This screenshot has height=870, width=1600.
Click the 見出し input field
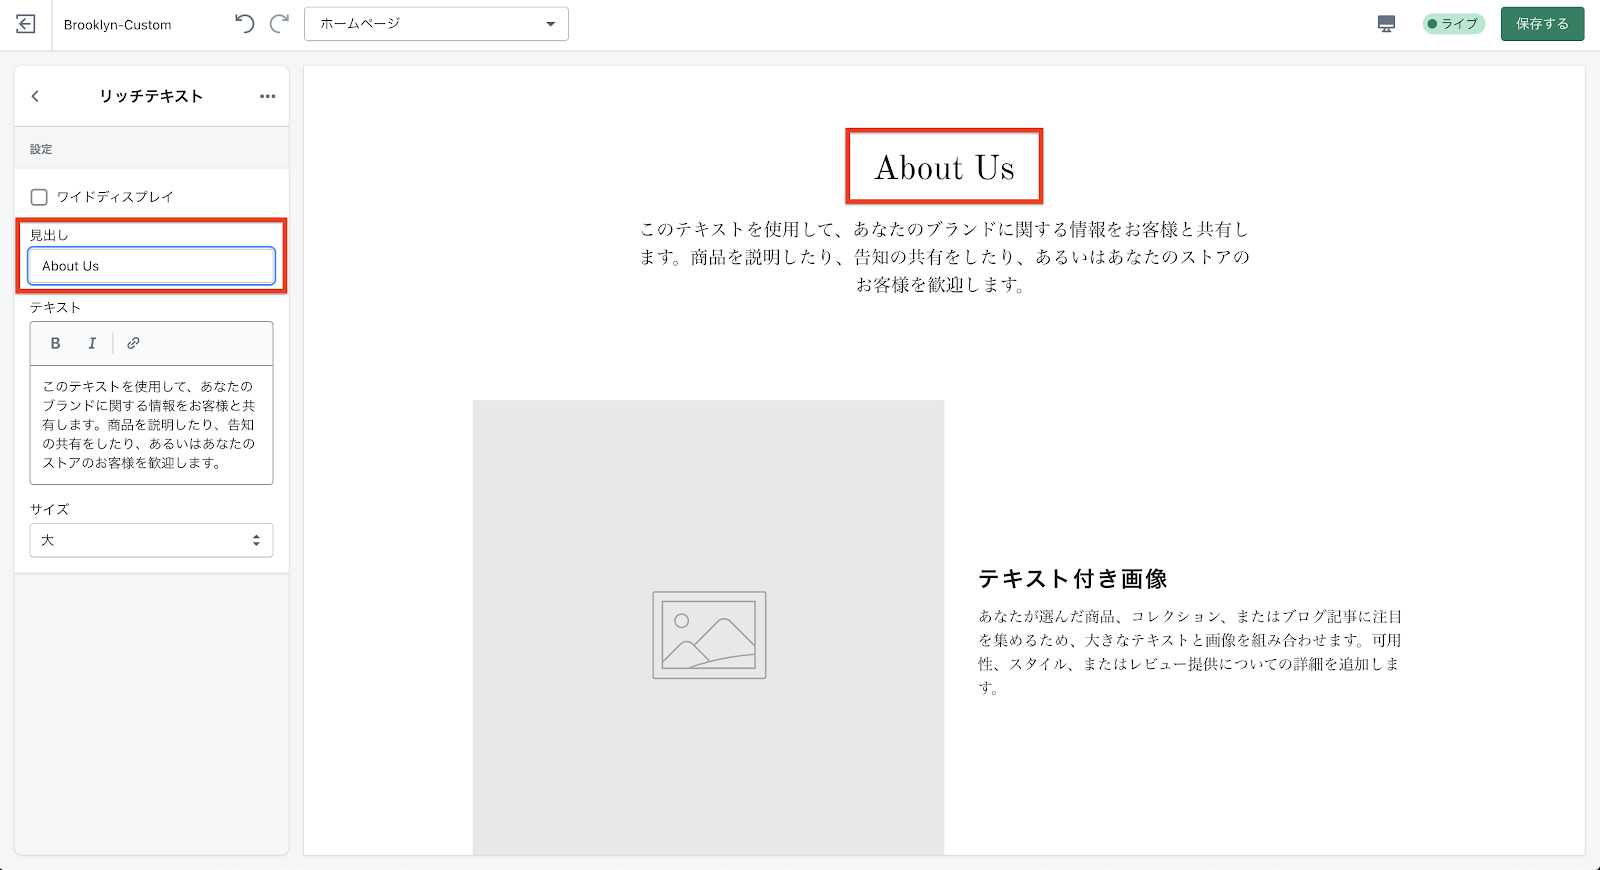[151, 266]
